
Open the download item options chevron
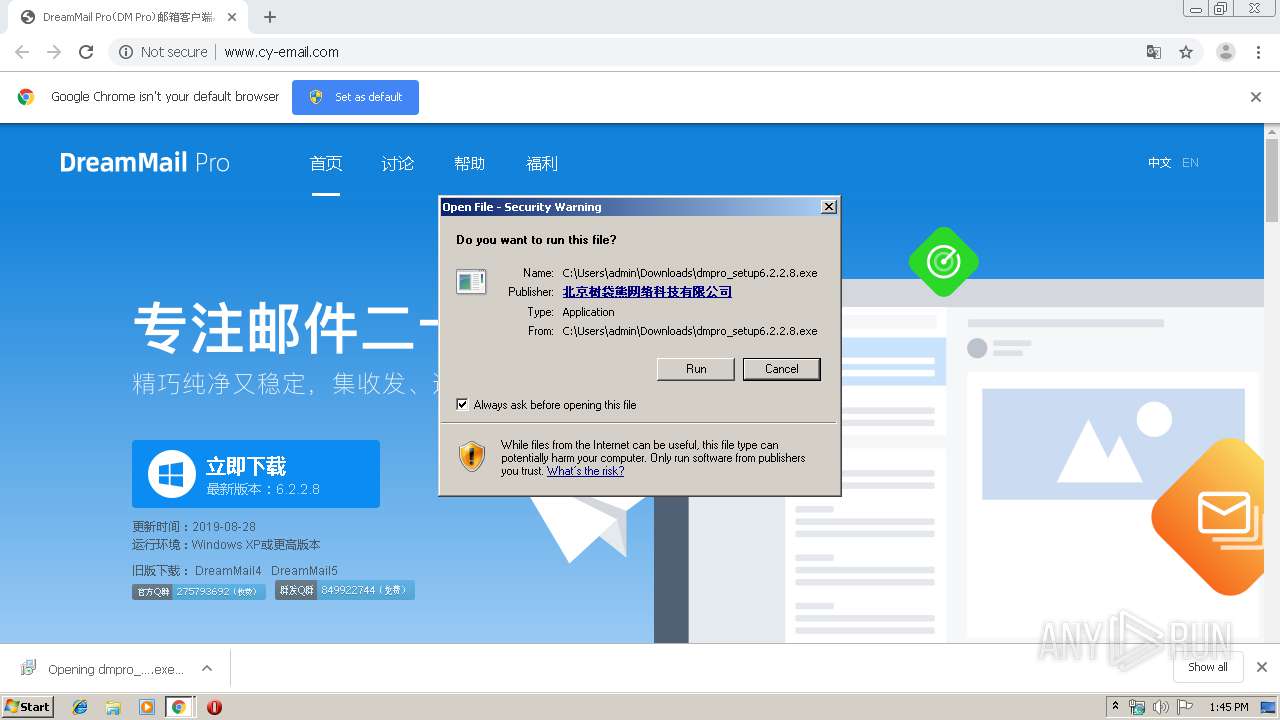point(207,668)
